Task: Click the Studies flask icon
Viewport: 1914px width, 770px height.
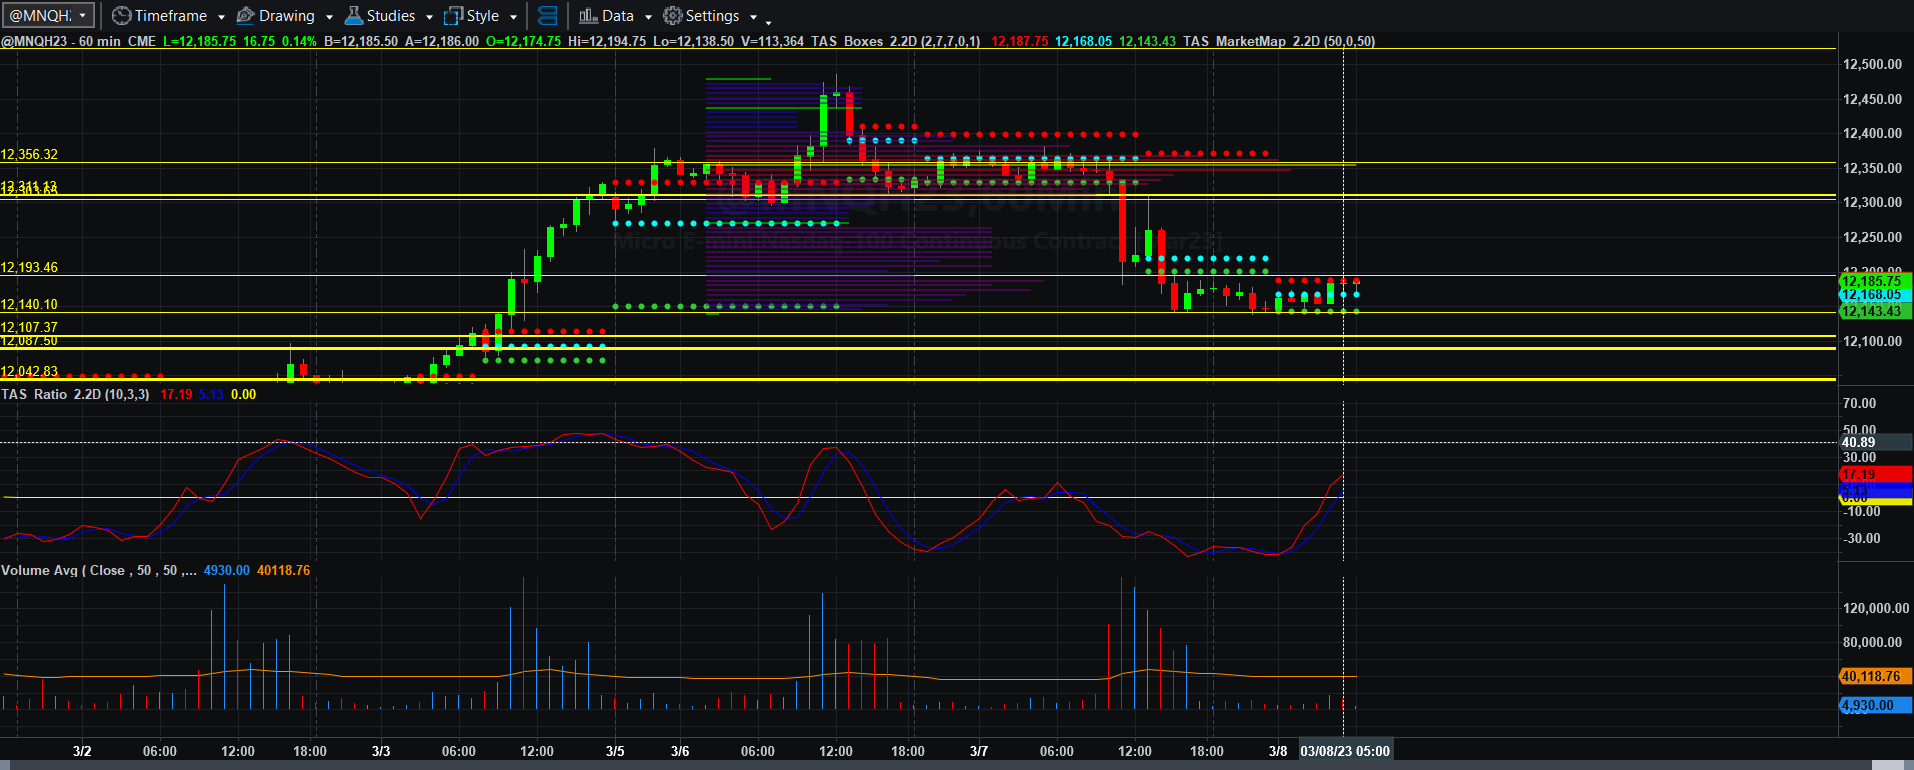Action: [x=353, y=16]
